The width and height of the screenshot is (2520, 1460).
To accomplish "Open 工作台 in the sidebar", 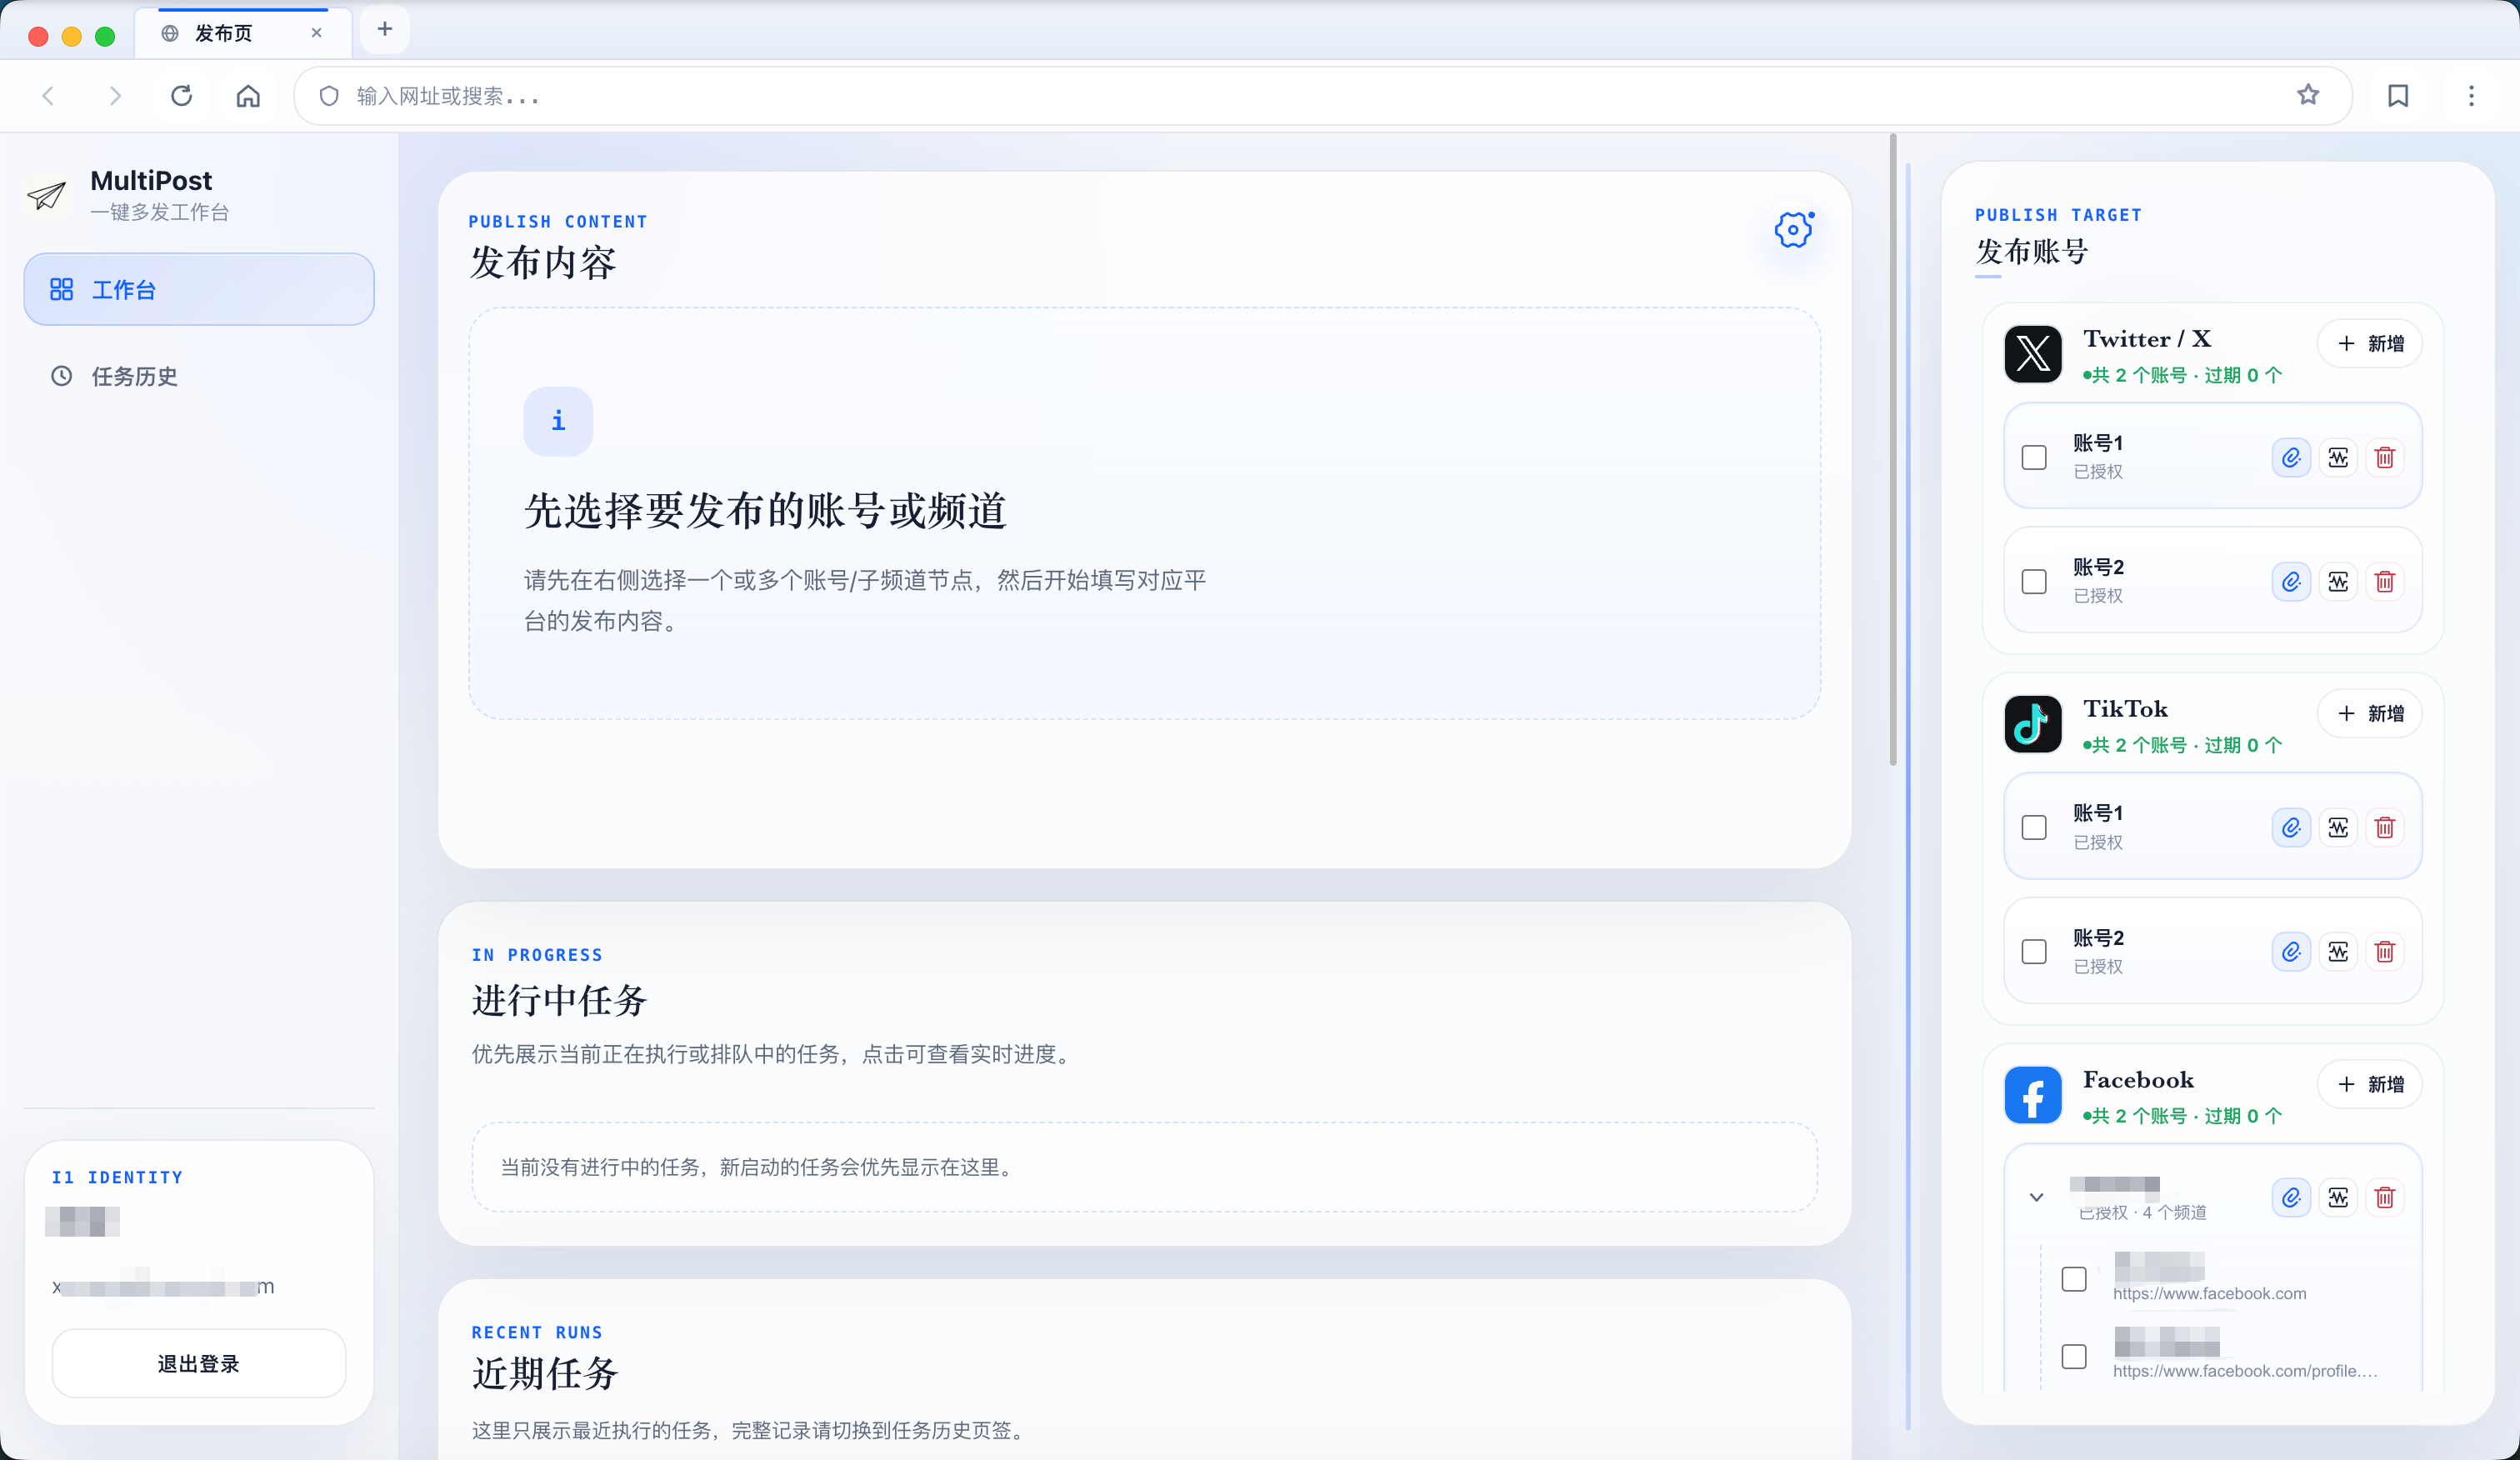I will click(x=199, y=289).
